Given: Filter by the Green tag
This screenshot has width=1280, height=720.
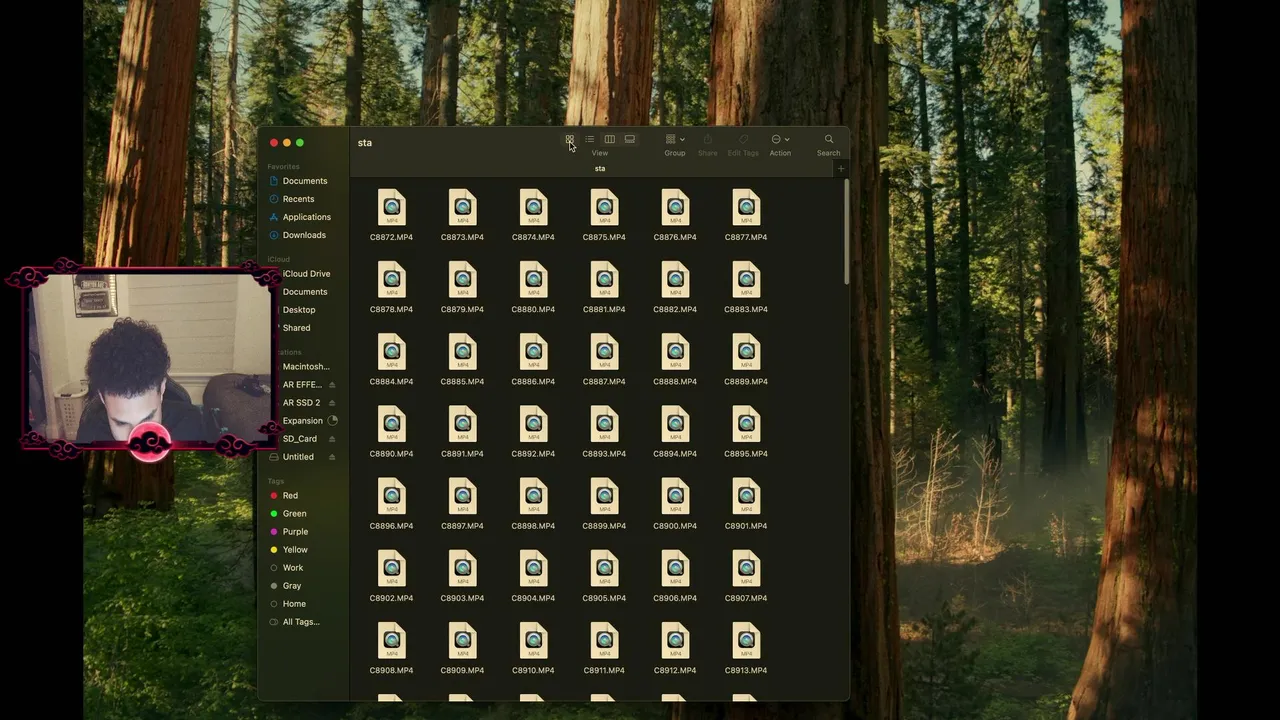Looking at the screenshot, I should [294, 514].
